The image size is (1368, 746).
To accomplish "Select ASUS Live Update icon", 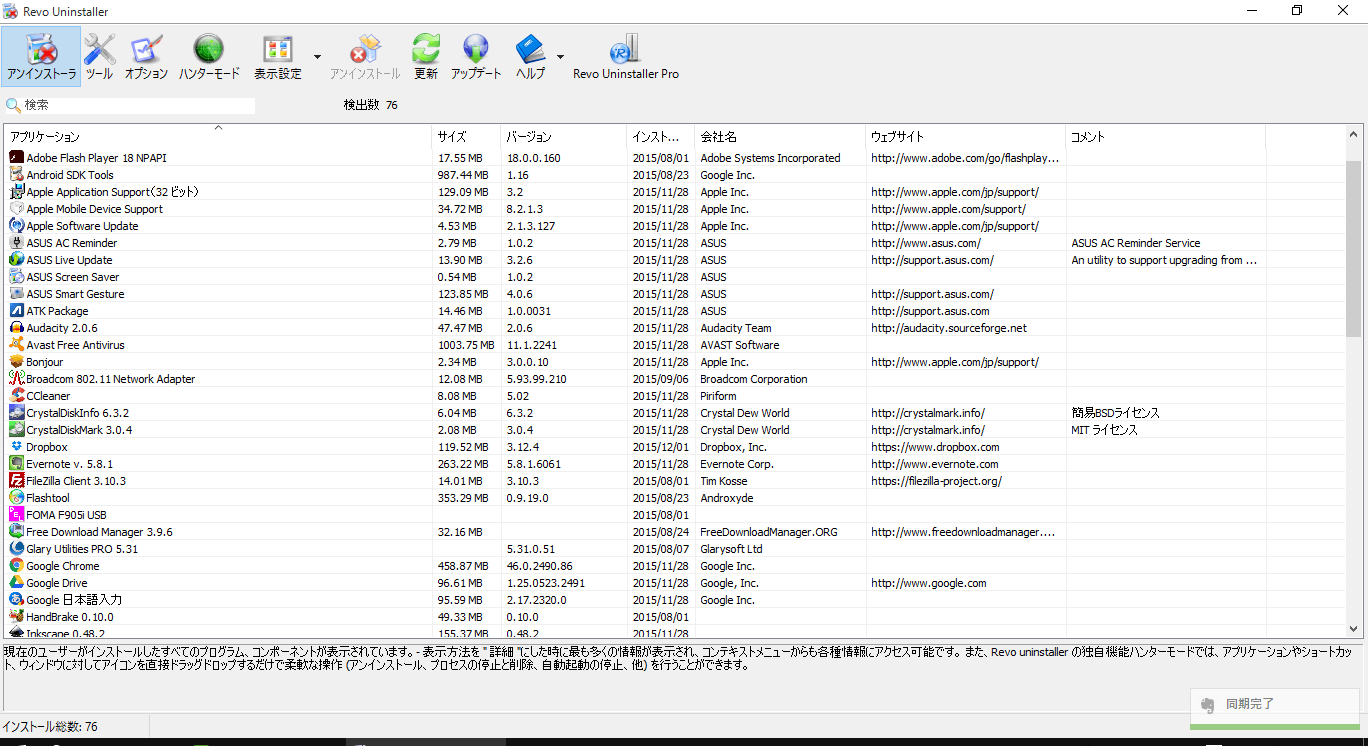I will [16, 260].
